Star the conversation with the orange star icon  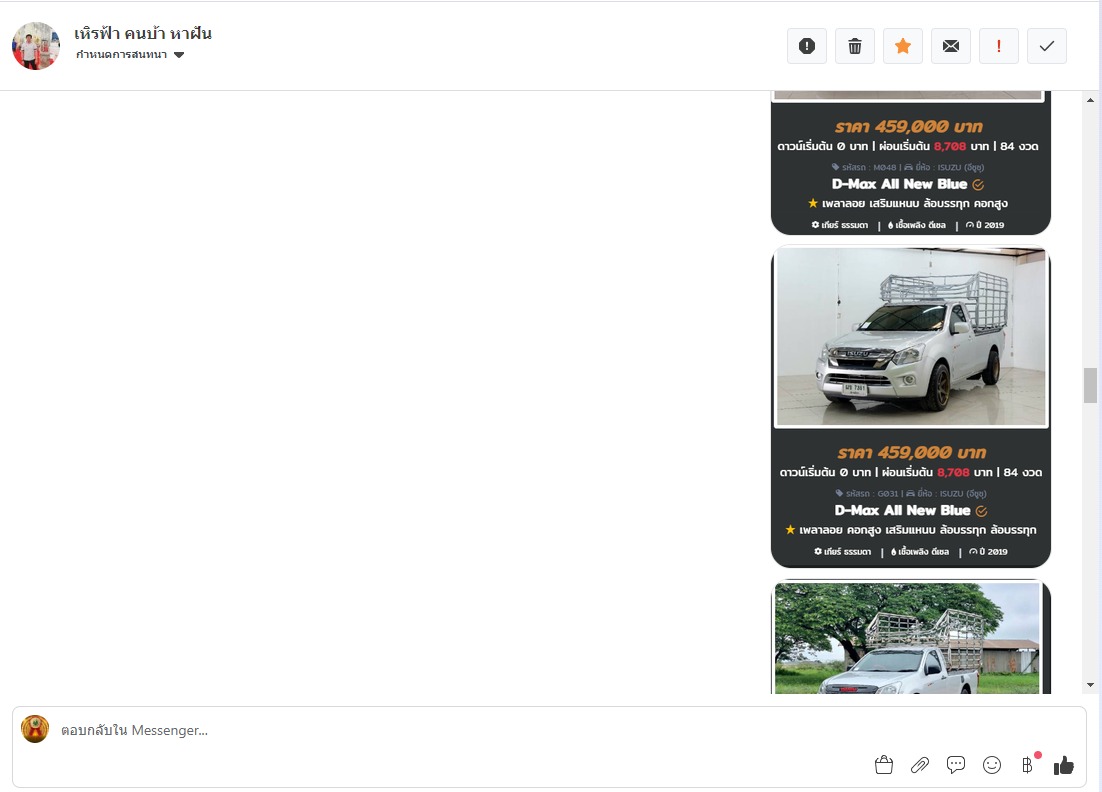point(903,46)
